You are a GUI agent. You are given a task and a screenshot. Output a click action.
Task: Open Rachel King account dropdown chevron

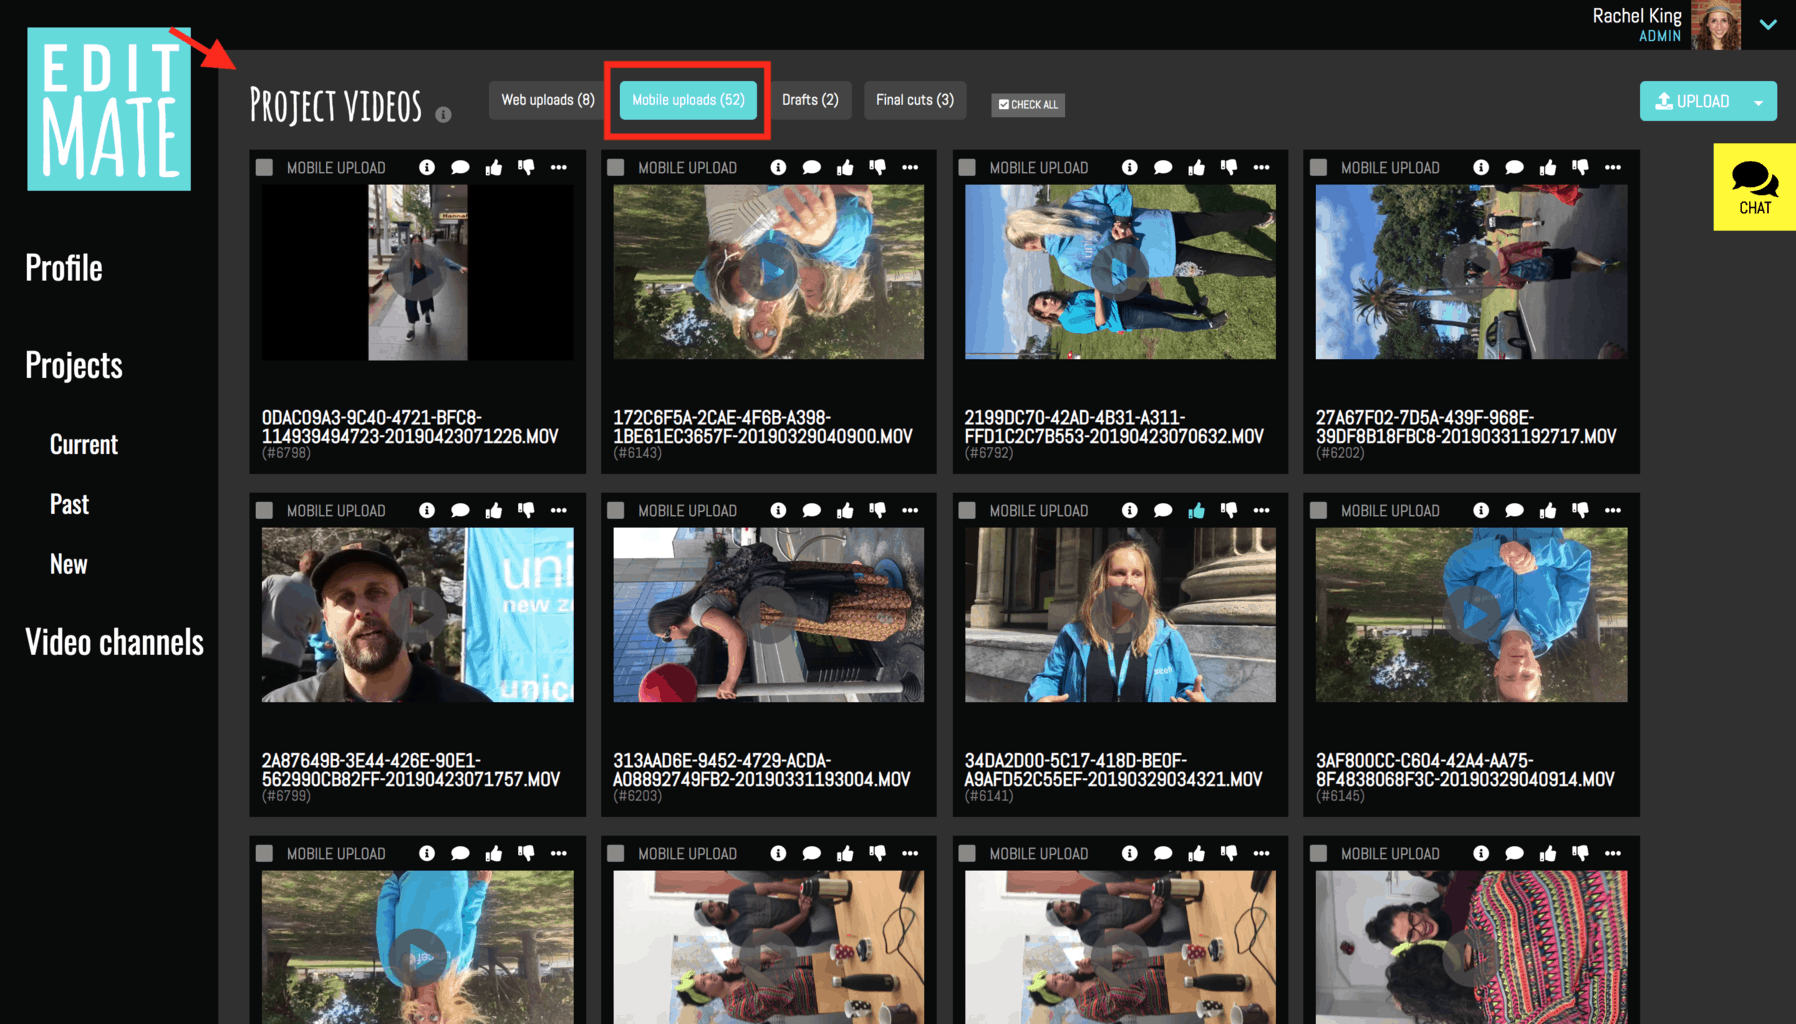(x=1768, y=25)
